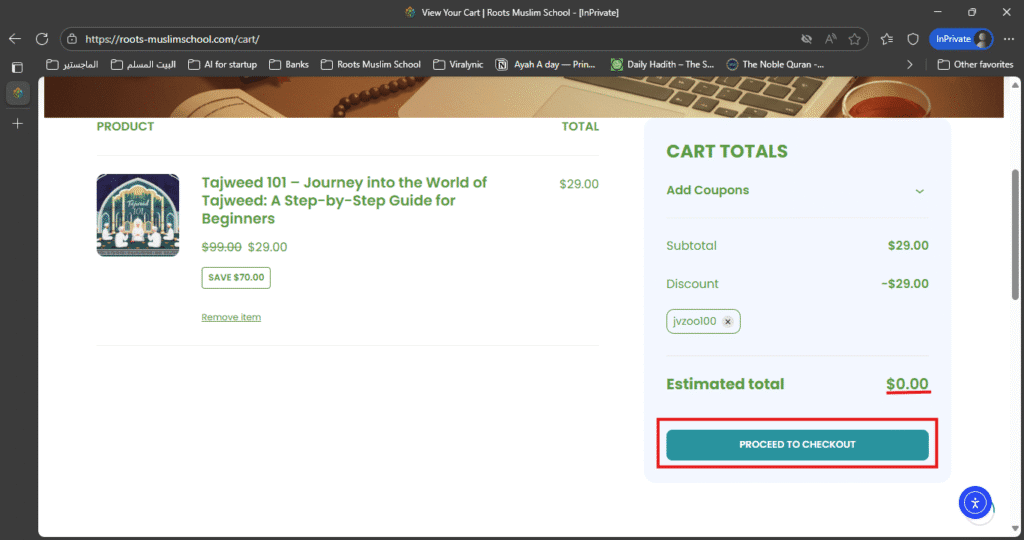Add this page to favorites with the star icon
This screenshot has width=1024, height=540.
tap(854, 39)
